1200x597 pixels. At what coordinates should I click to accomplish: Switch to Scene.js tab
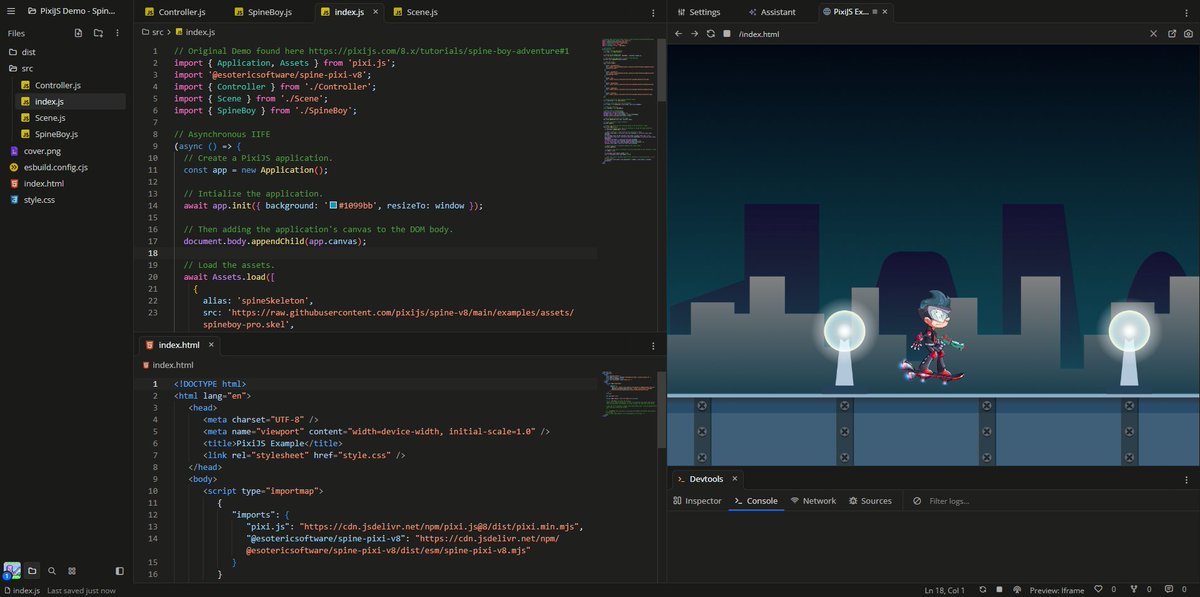(x=414, y=12)
